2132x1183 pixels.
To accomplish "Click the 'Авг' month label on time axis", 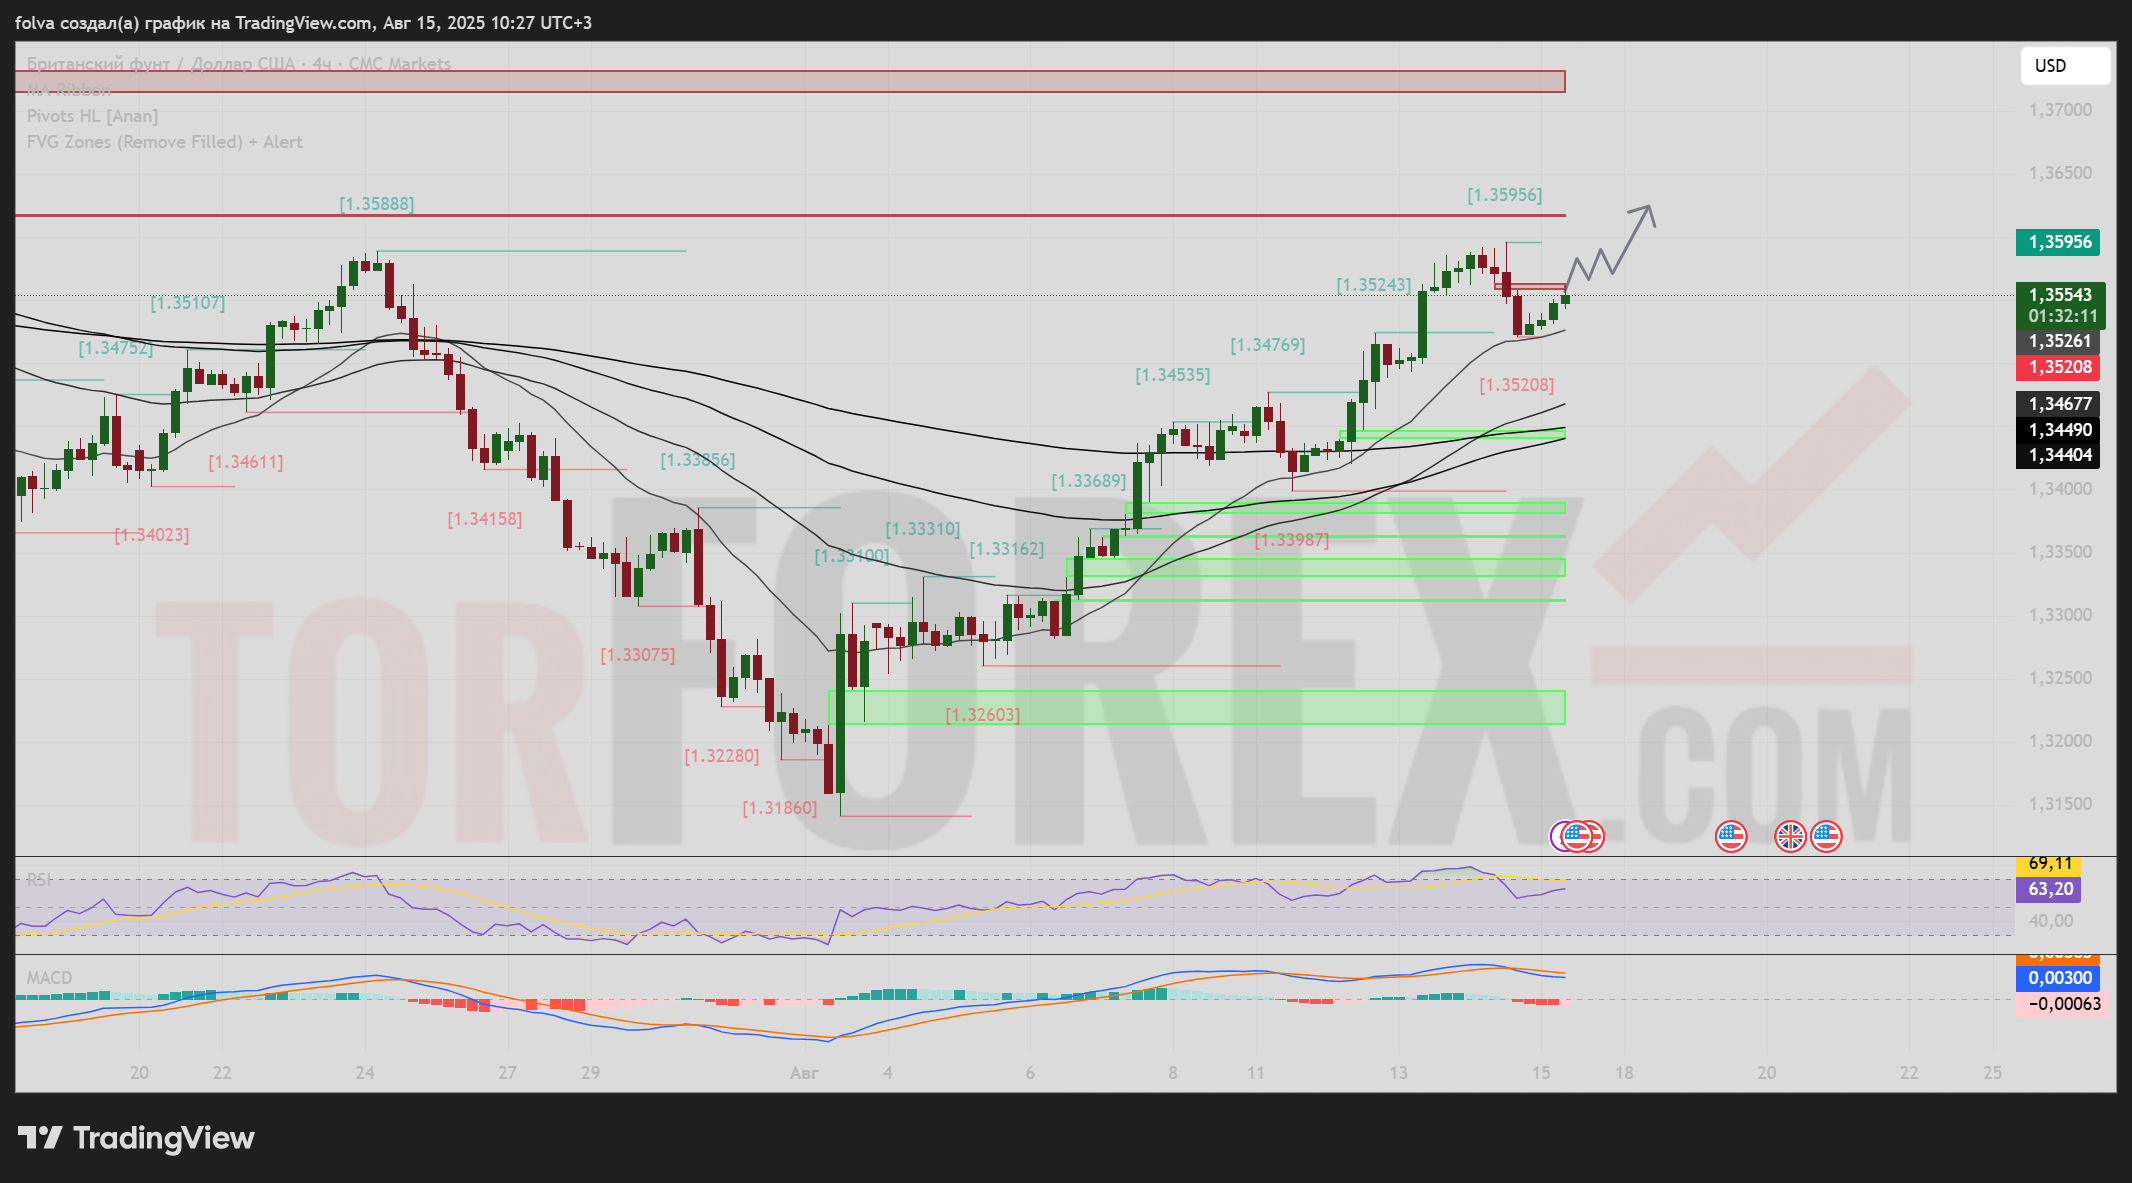I will pyautogui.click(x=804, y=1073).
